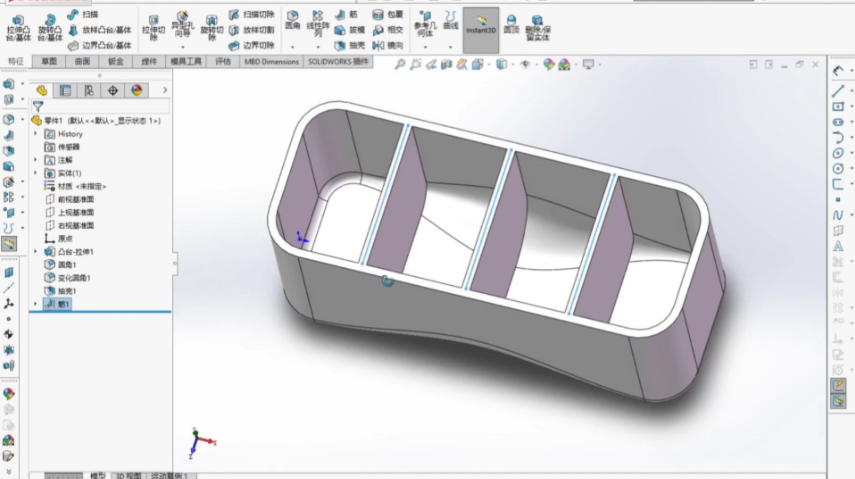Select the 删除/保留实体 delete body tool
The height and width of the screenshot is (479, 855).
pyautogui.click(x=538, y=28)
